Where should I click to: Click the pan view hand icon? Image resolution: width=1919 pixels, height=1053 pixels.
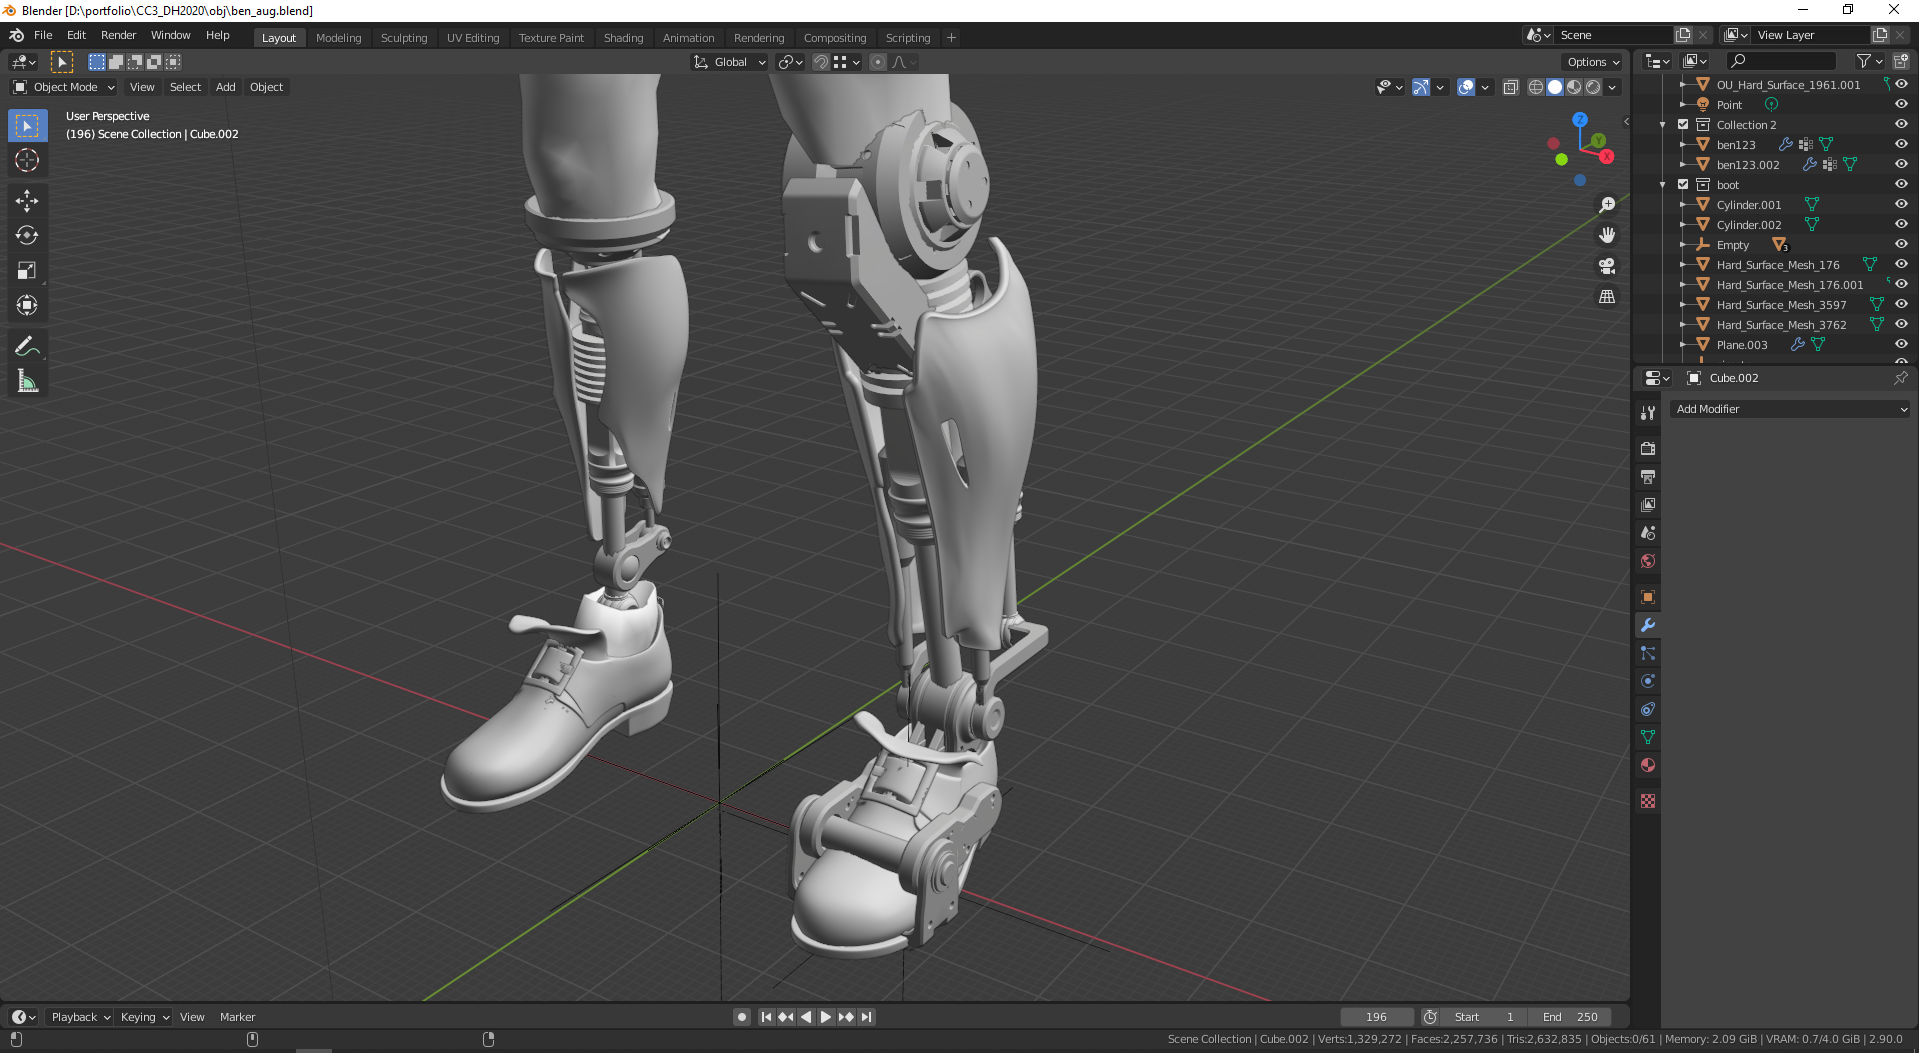1607,235
